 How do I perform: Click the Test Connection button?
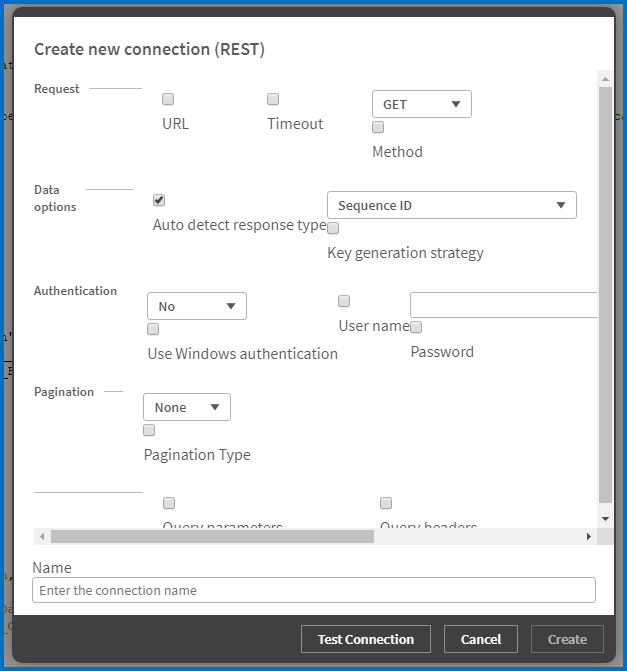pyautogui.click(x=365, y=639)
